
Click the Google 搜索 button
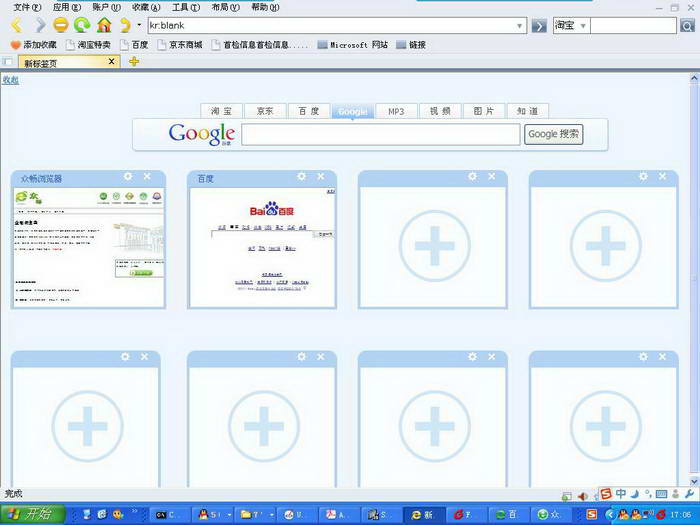554,134
